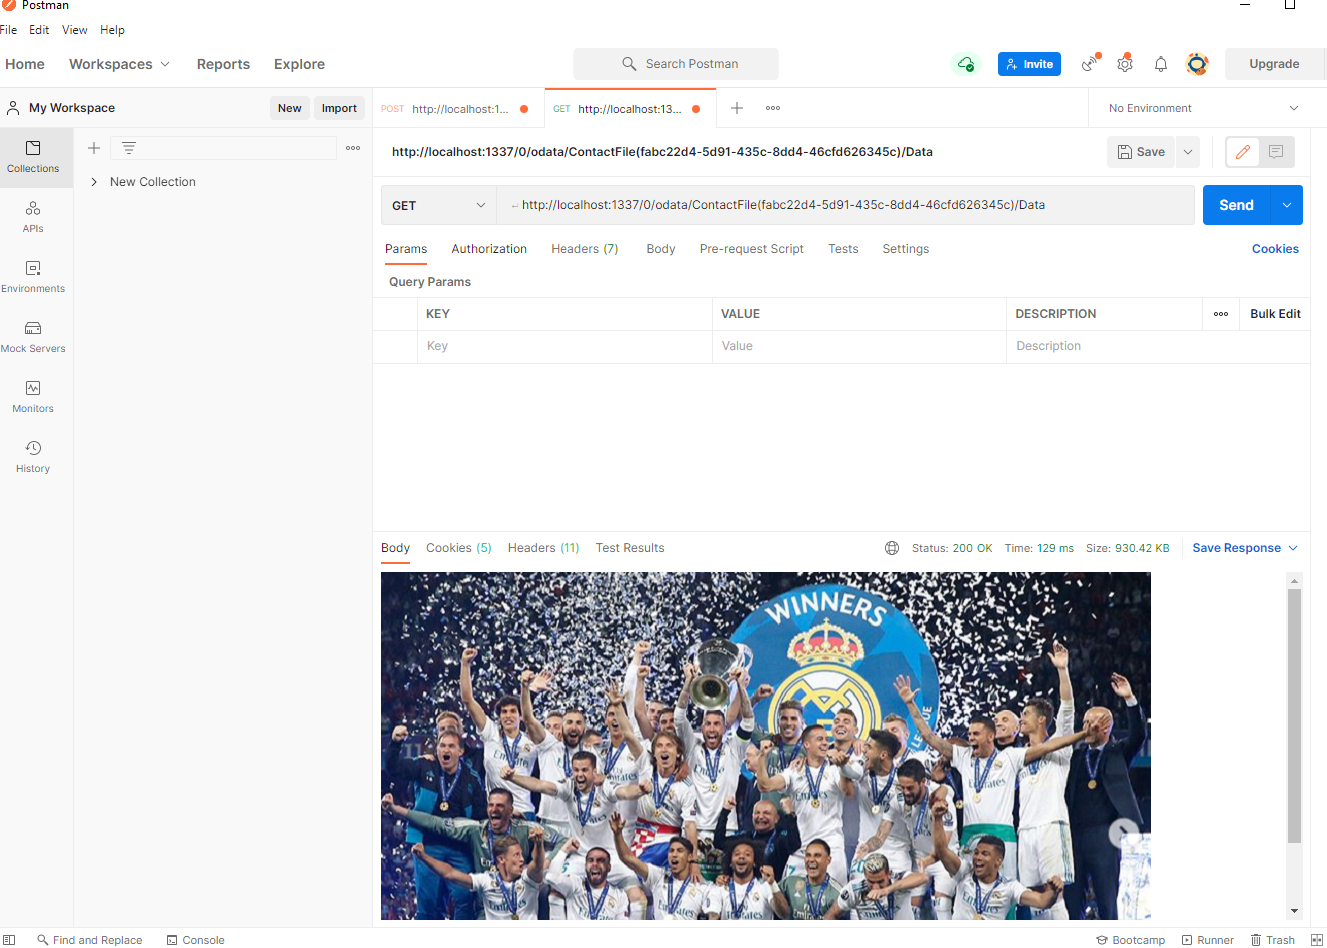Click Bulk Edit for query params
Image resolution: width=1327 pixels, height=948 pixels.
(1275, 314)
